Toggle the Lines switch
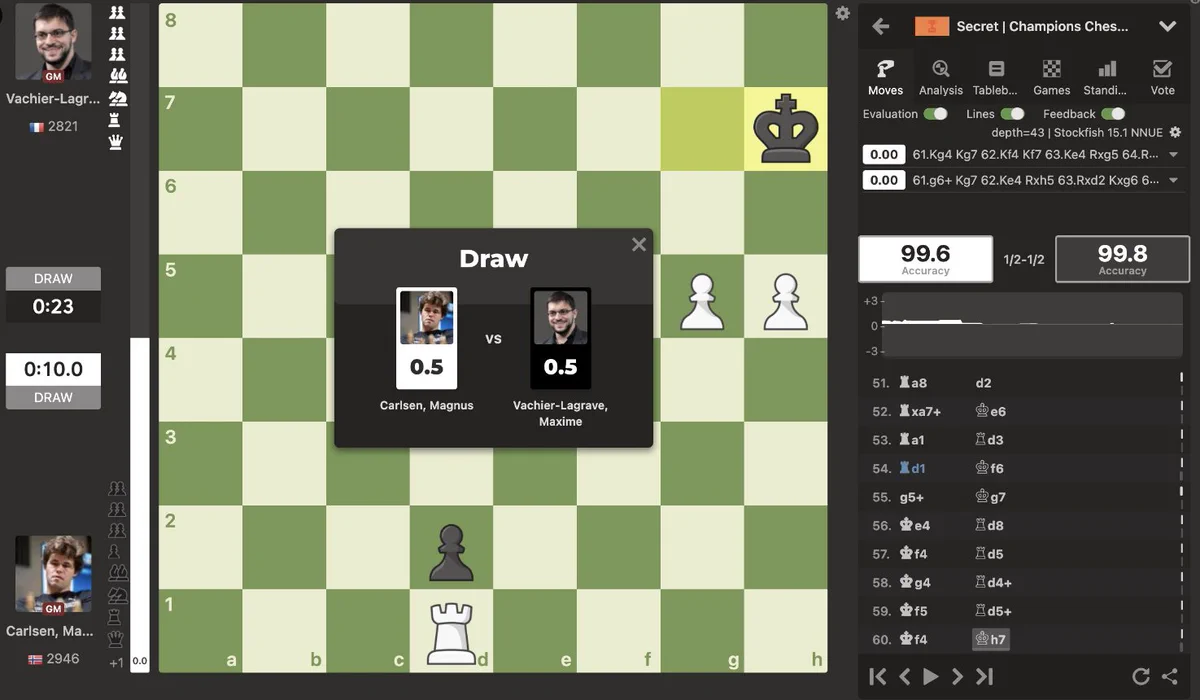 tap(1012, 114)
